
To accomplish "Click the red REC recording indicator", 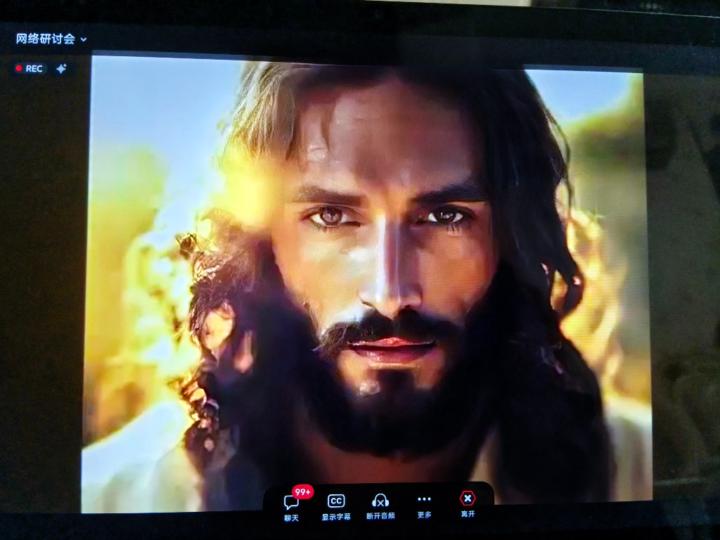I will click(x=29, y=69).
